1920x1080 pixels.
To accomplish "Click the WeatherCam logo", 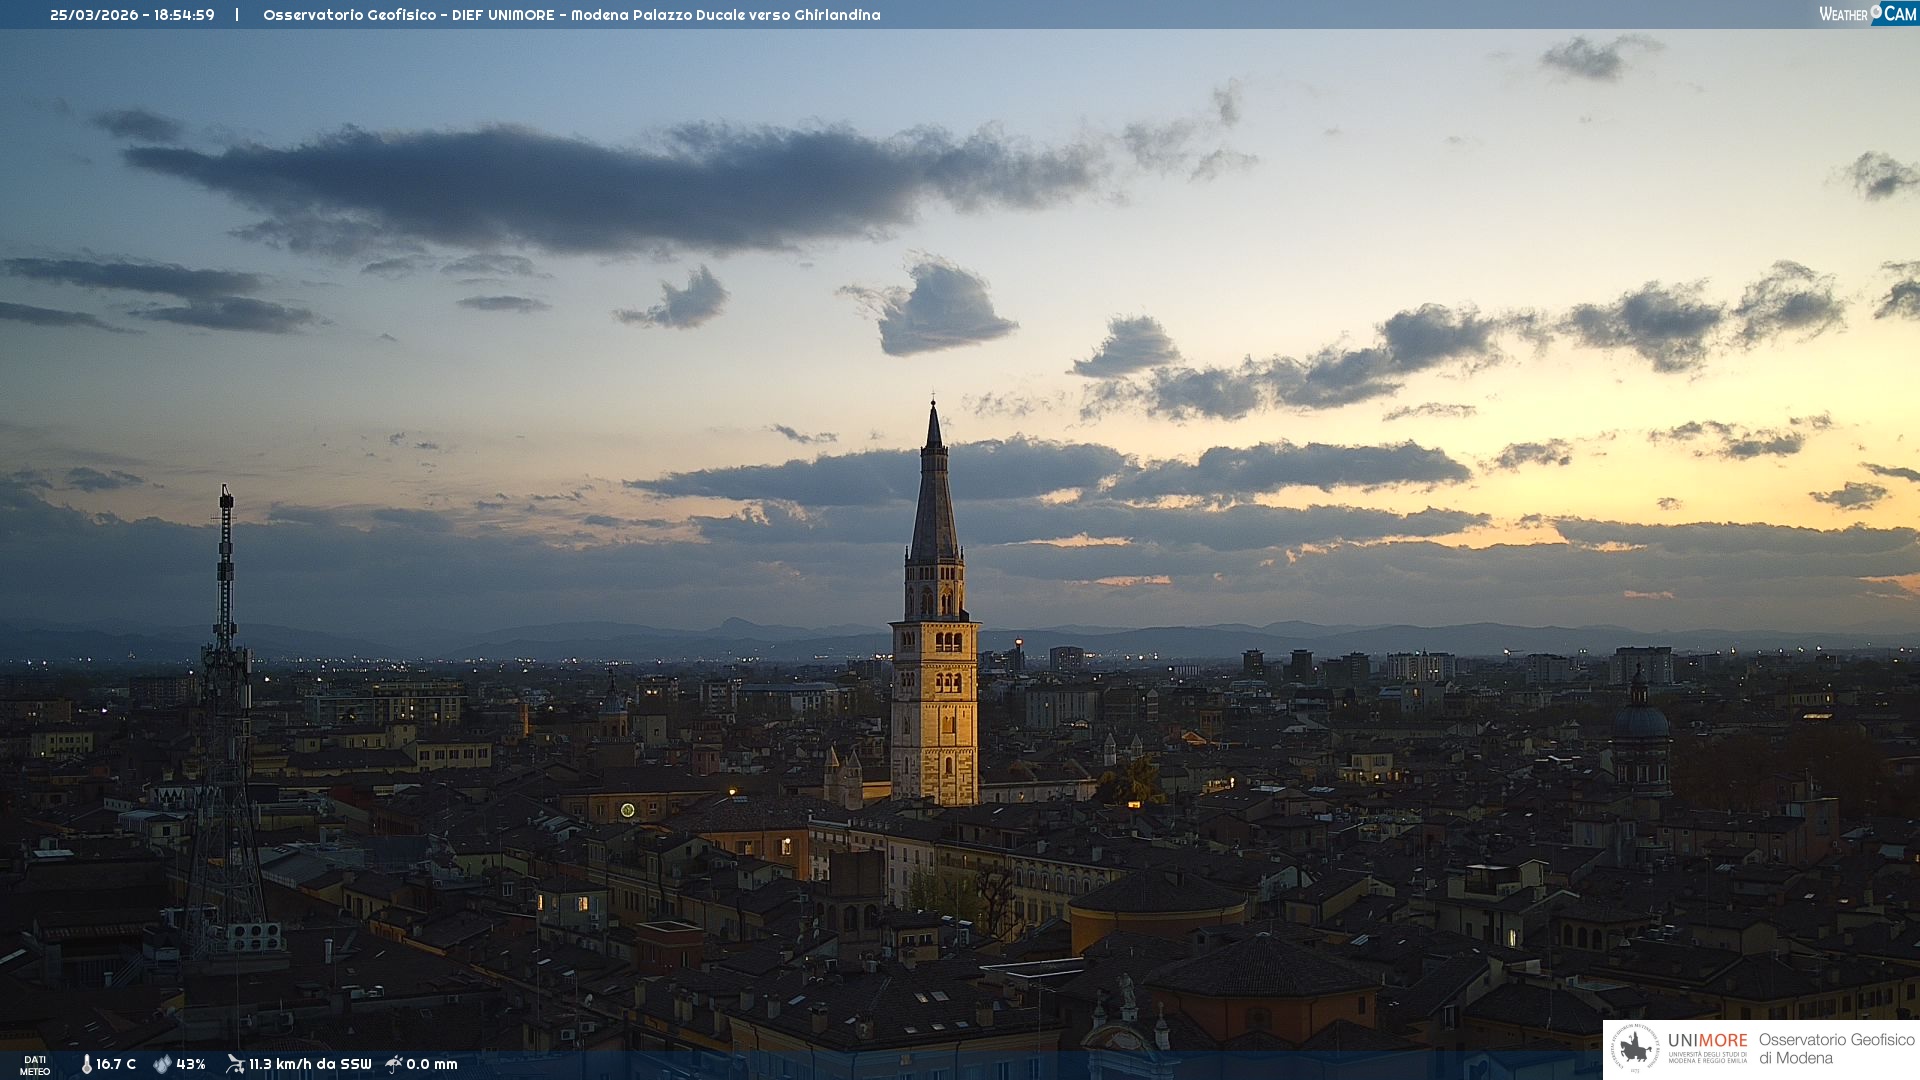I will coord(1867,14).
